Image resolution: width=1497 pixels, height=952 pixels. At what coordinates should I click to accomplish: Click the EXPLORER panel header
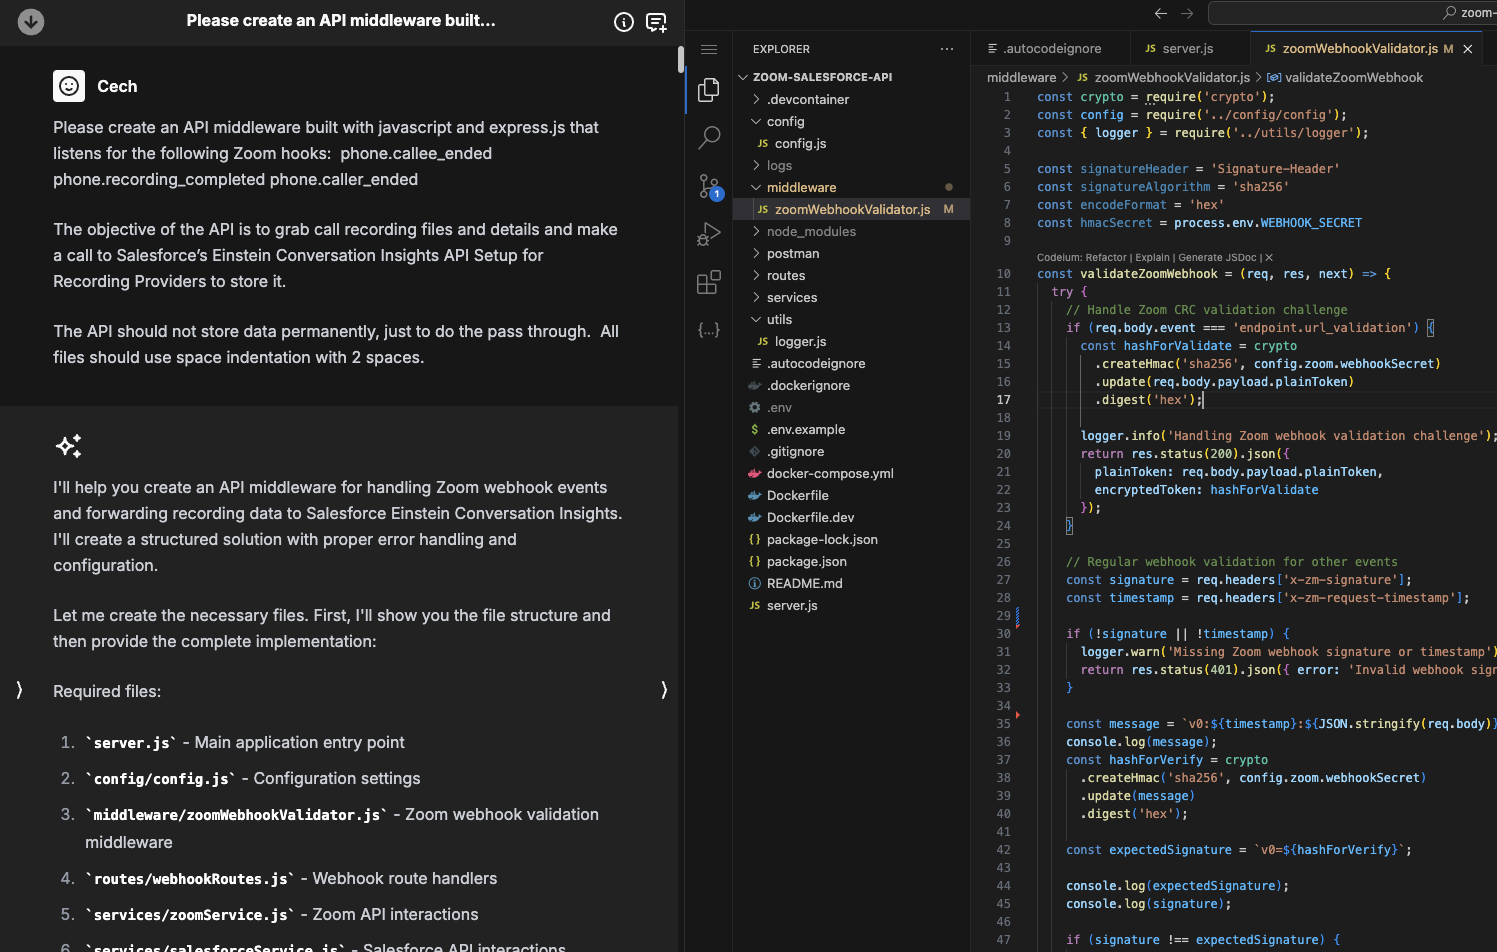click(781, 49)
